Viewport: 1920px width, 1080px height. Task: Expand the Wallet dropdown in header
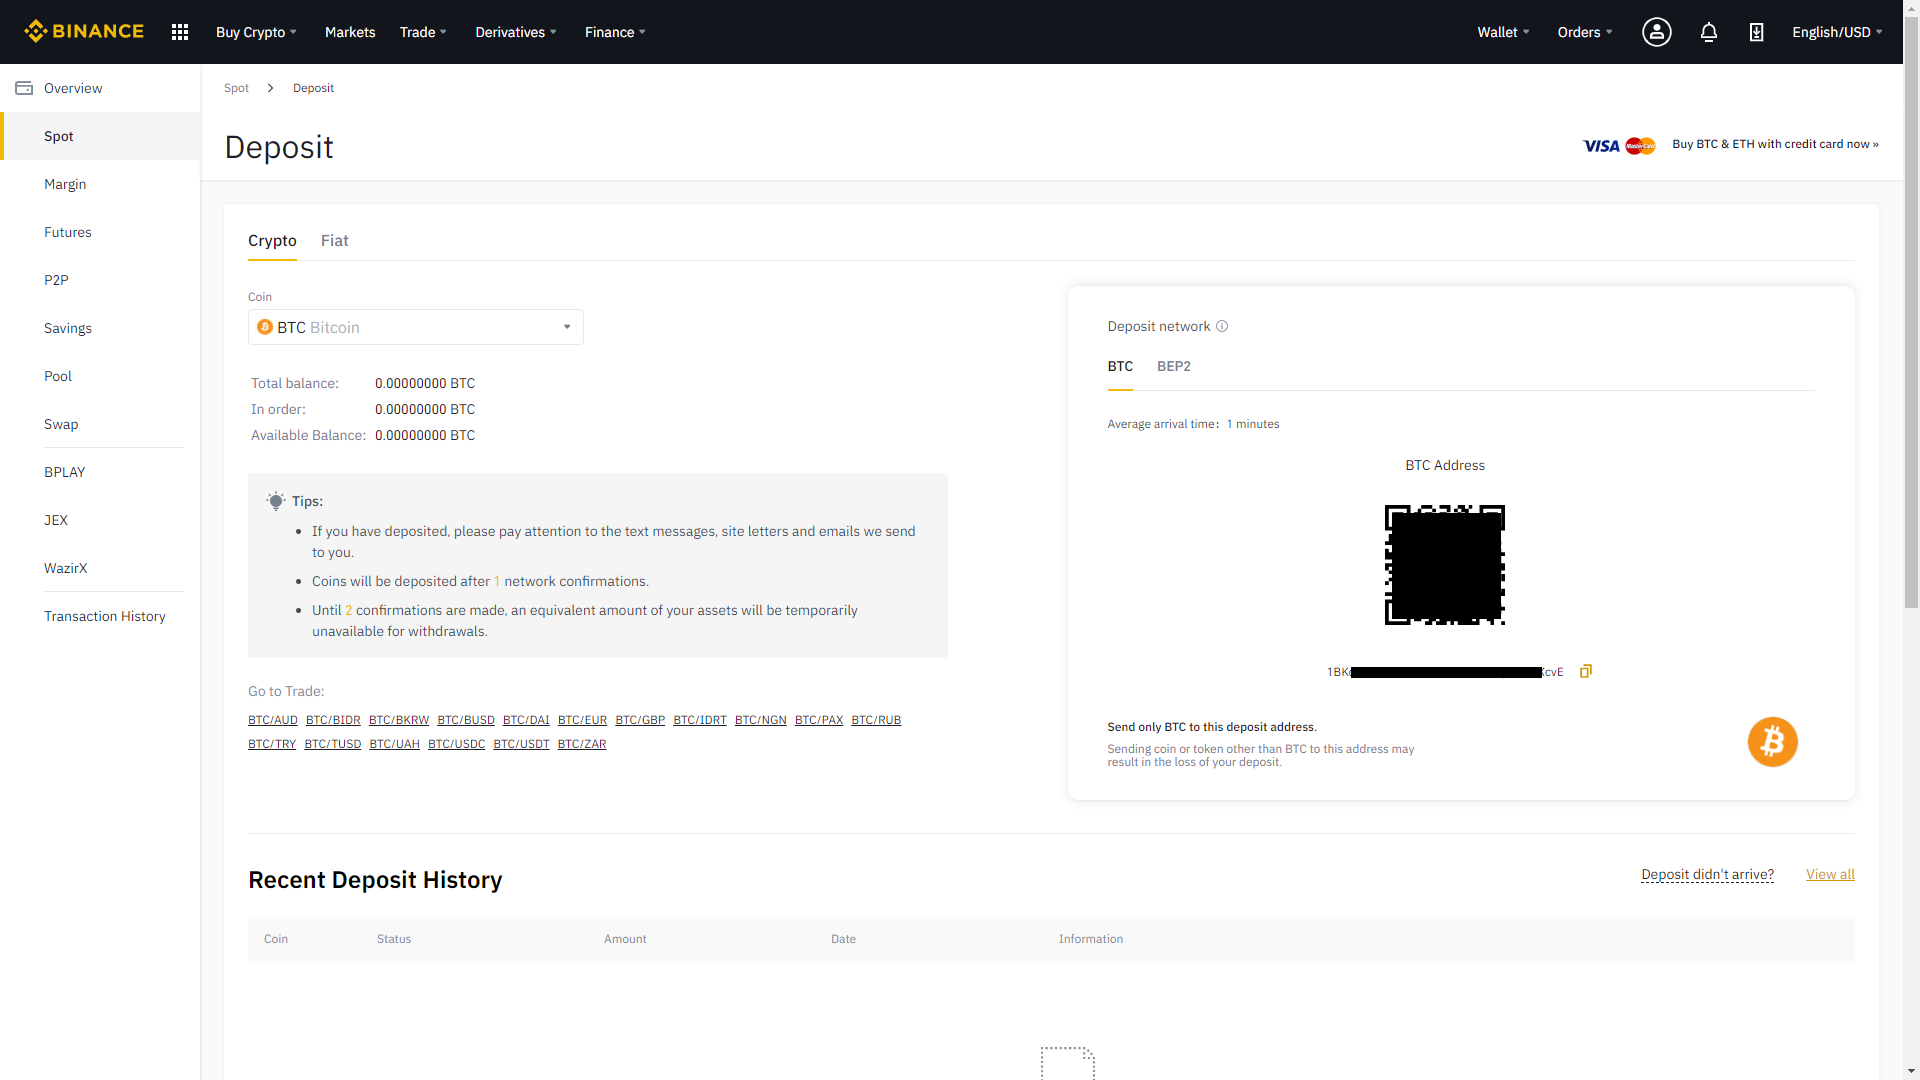coord(1503,32)
